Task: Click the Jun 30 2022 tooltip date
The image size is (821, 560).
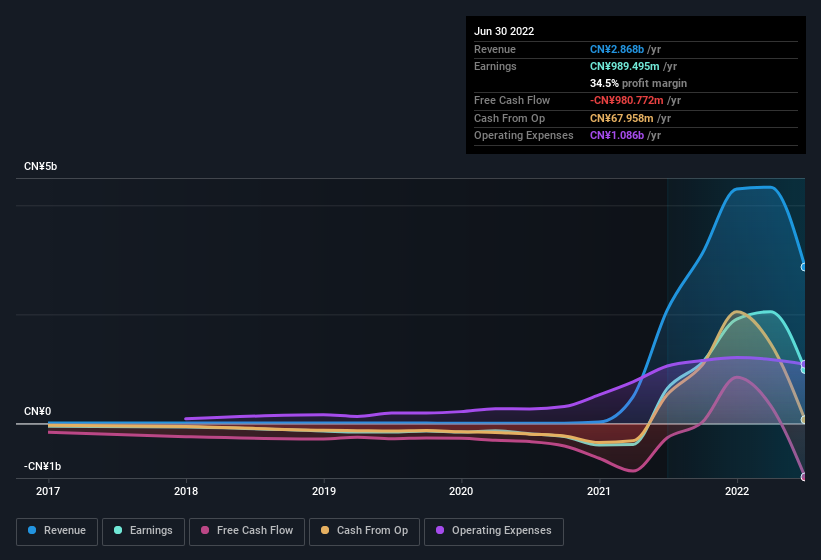Action: pyautogui.click(x=504, y=31)
